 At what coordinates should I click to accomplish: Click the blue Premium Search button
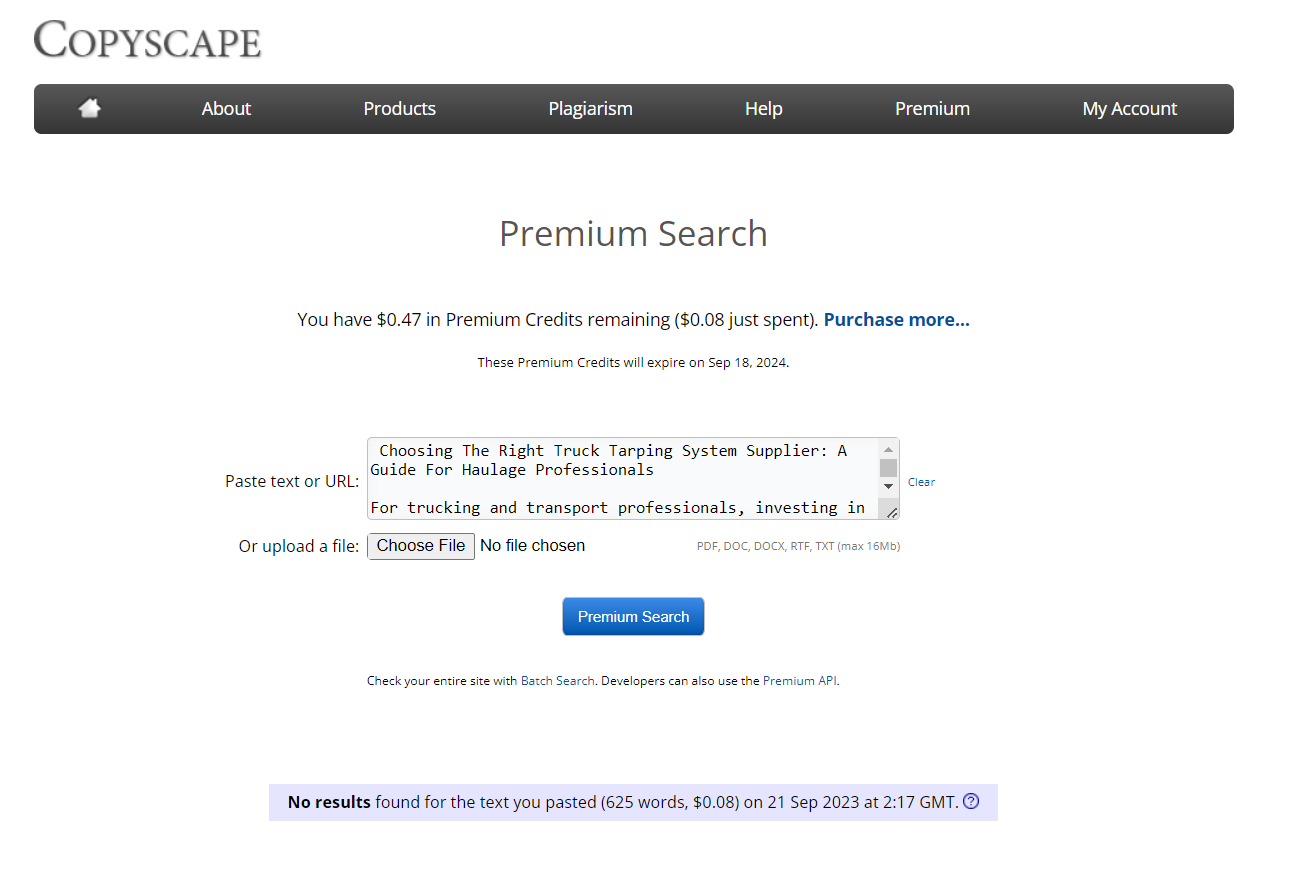tap(633, 616)
